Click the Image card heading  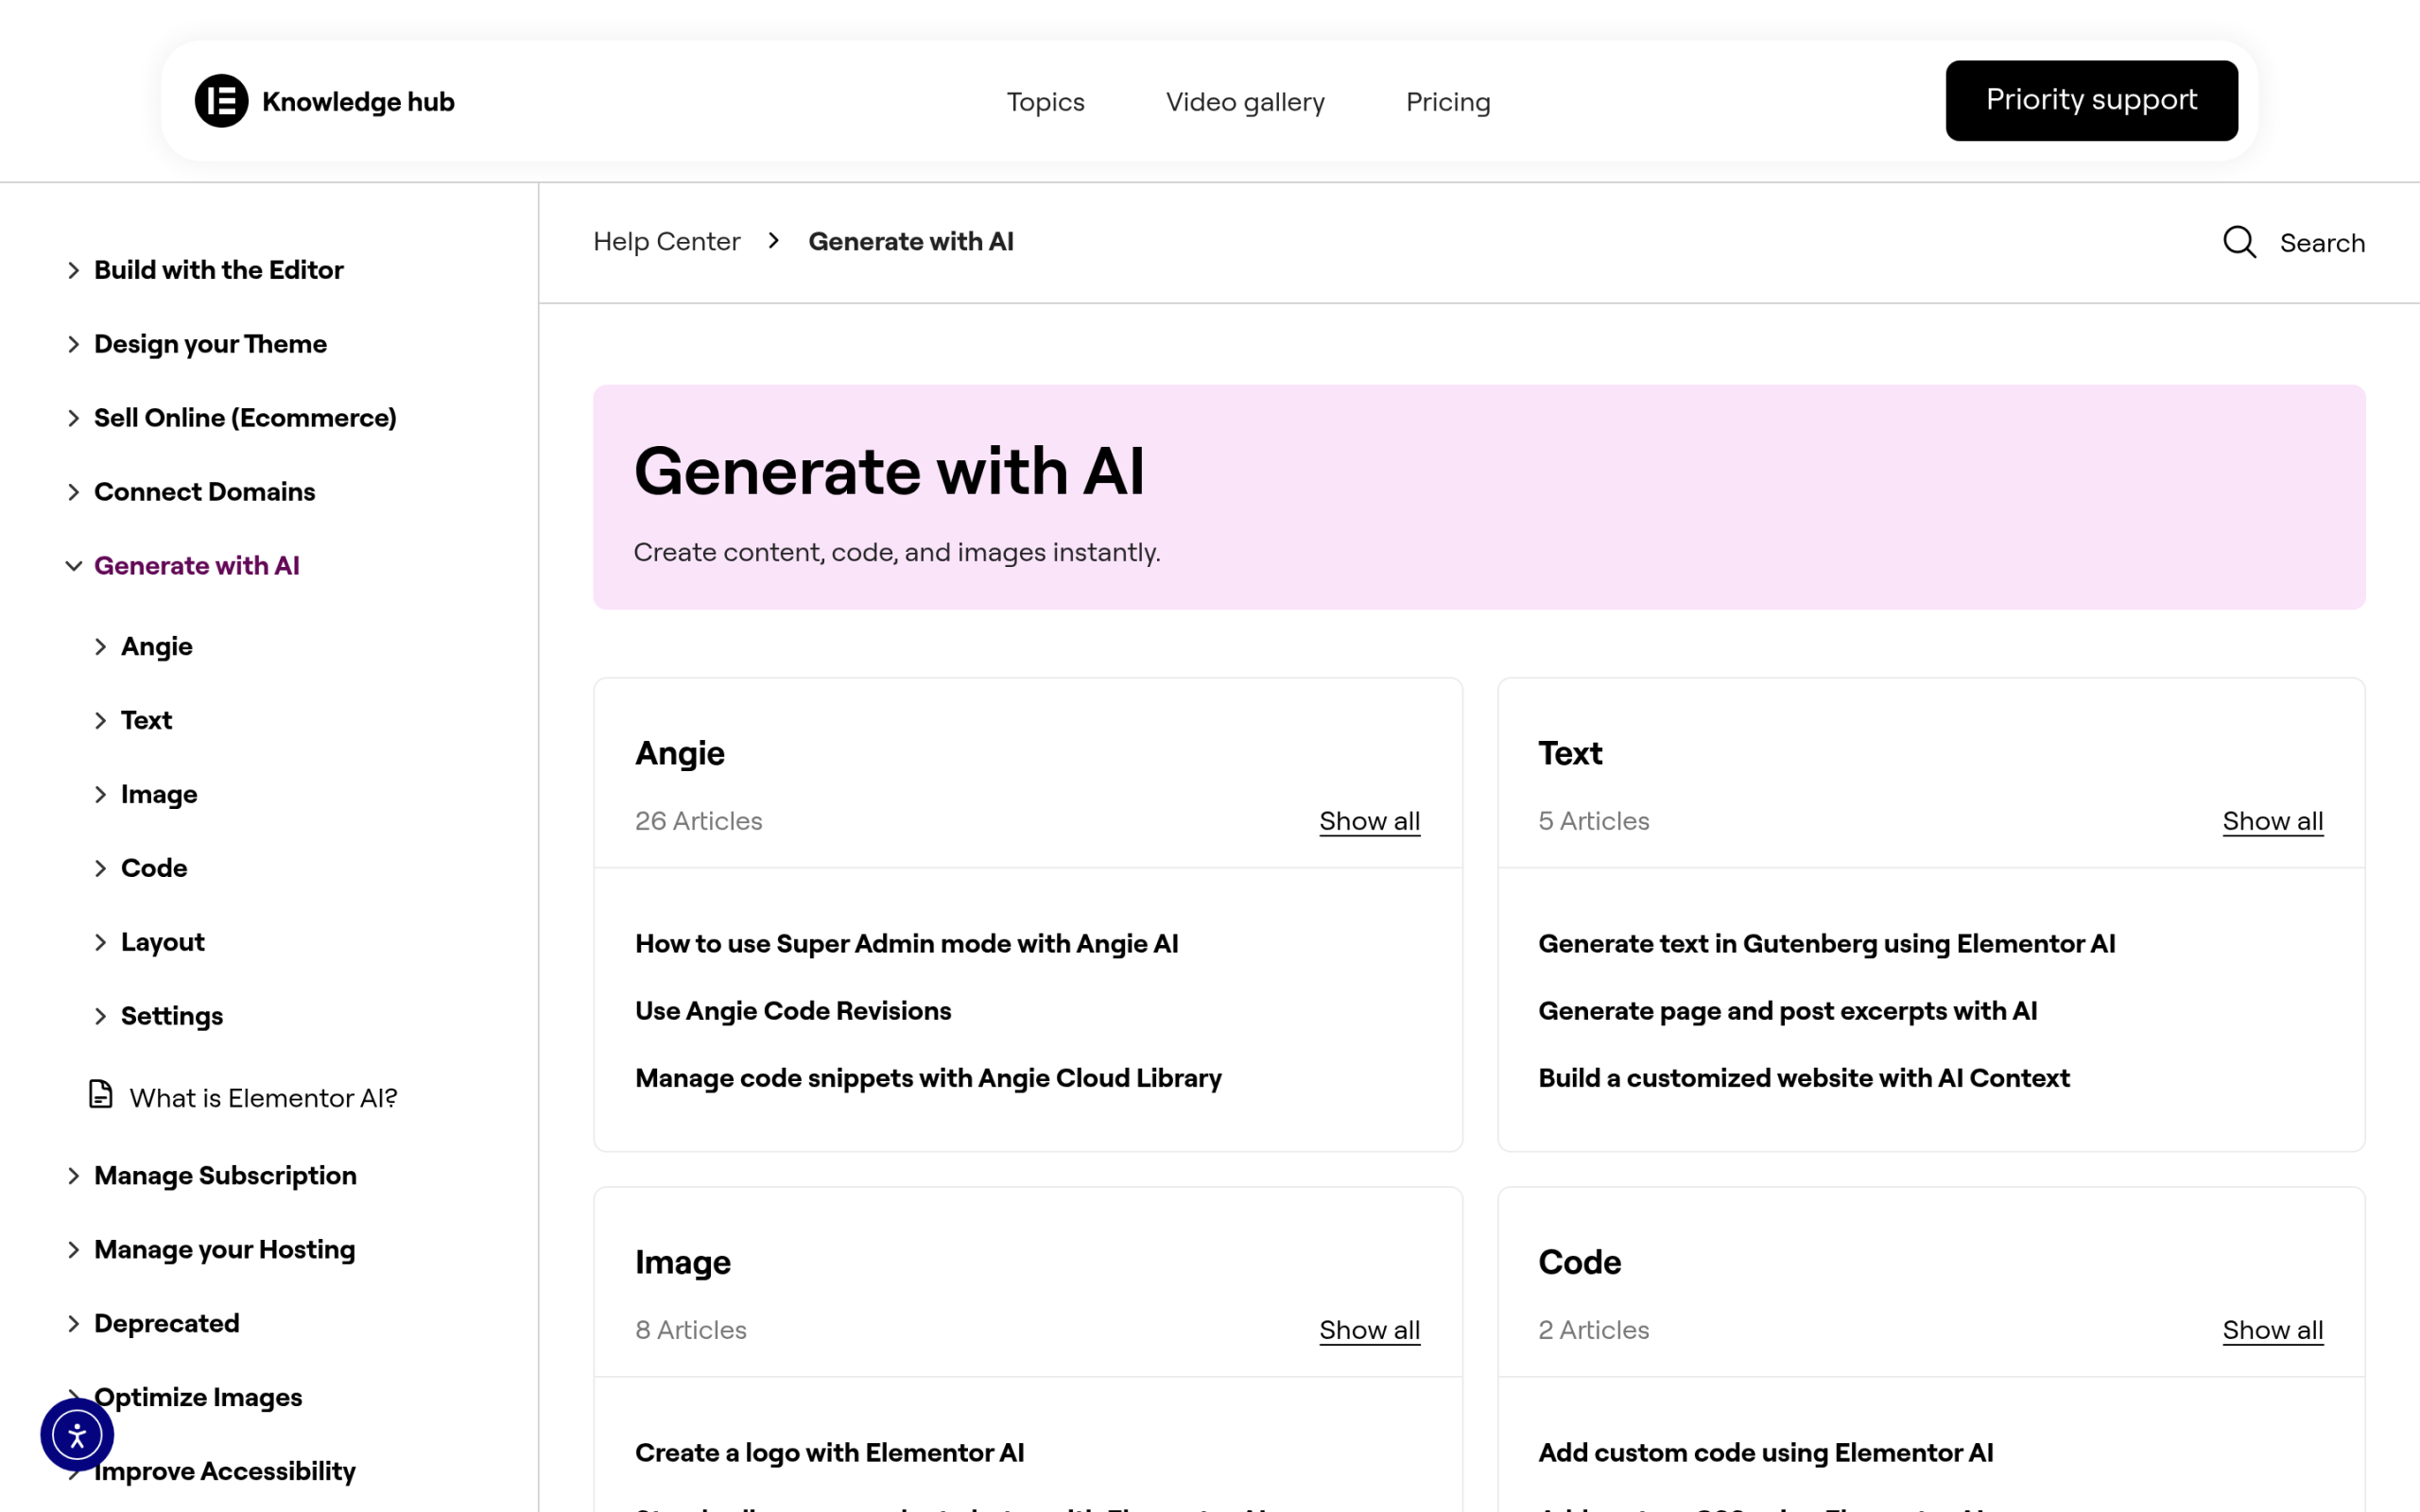coord(683,1263)
